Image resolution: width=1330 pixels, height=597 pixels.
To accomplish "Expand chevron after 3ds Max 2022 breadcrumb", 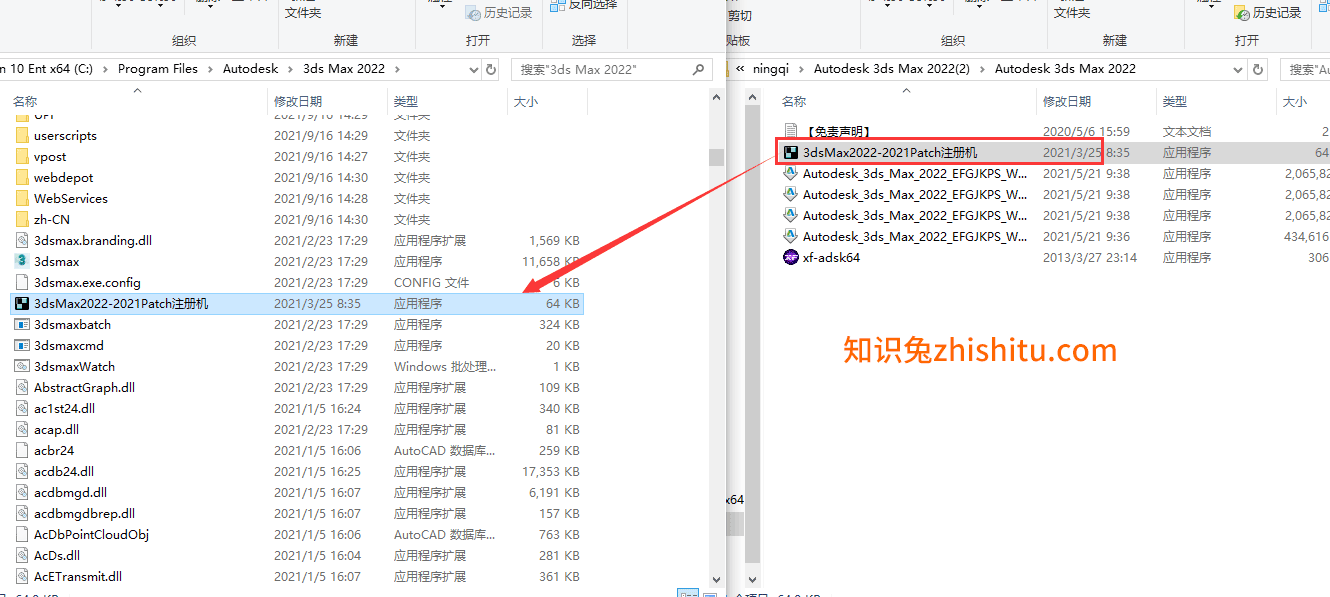I will click(x=397, y=70).
